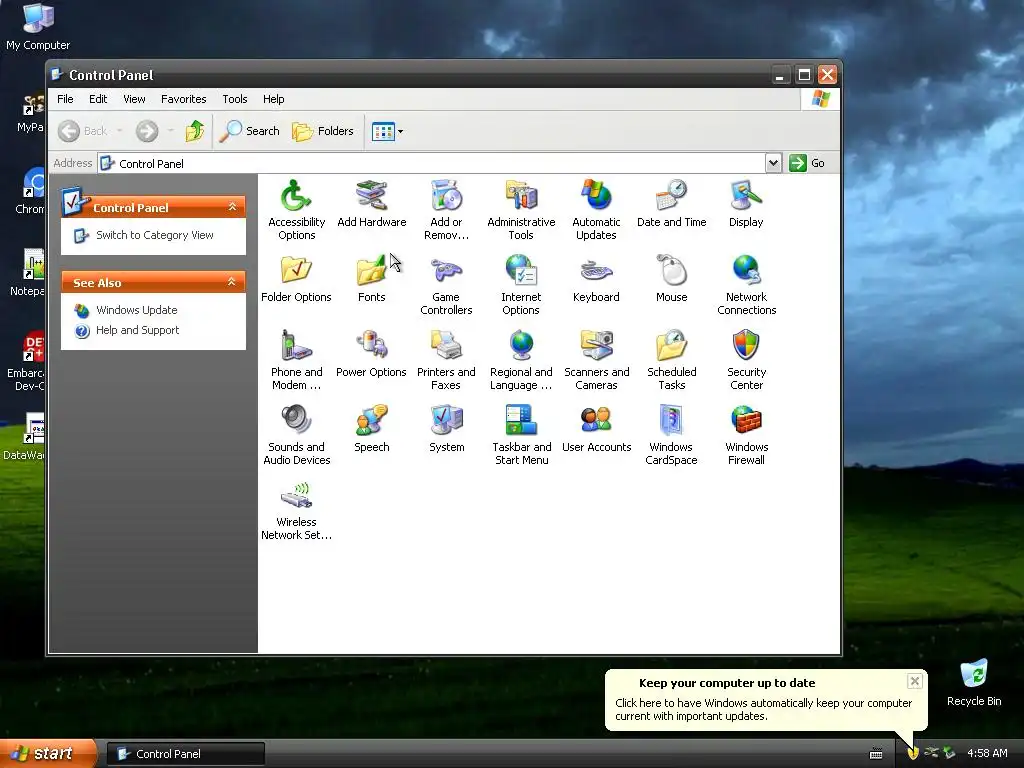Image resolution: width=1024 pixels, height=768 pixels.
Task: Select Add or Remove Programs icon
Action: (x=446, y=210)
